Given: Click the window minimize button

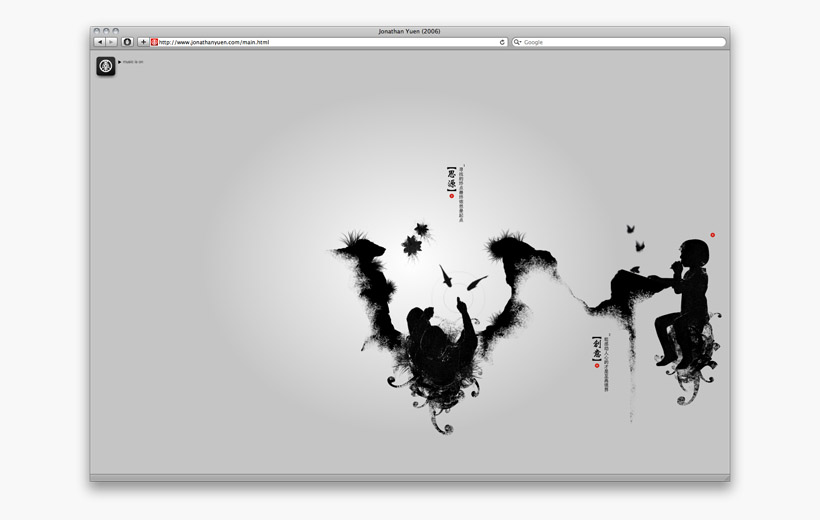Looking at the screenshot, I should pyautogui.click(x=106, y=31).
